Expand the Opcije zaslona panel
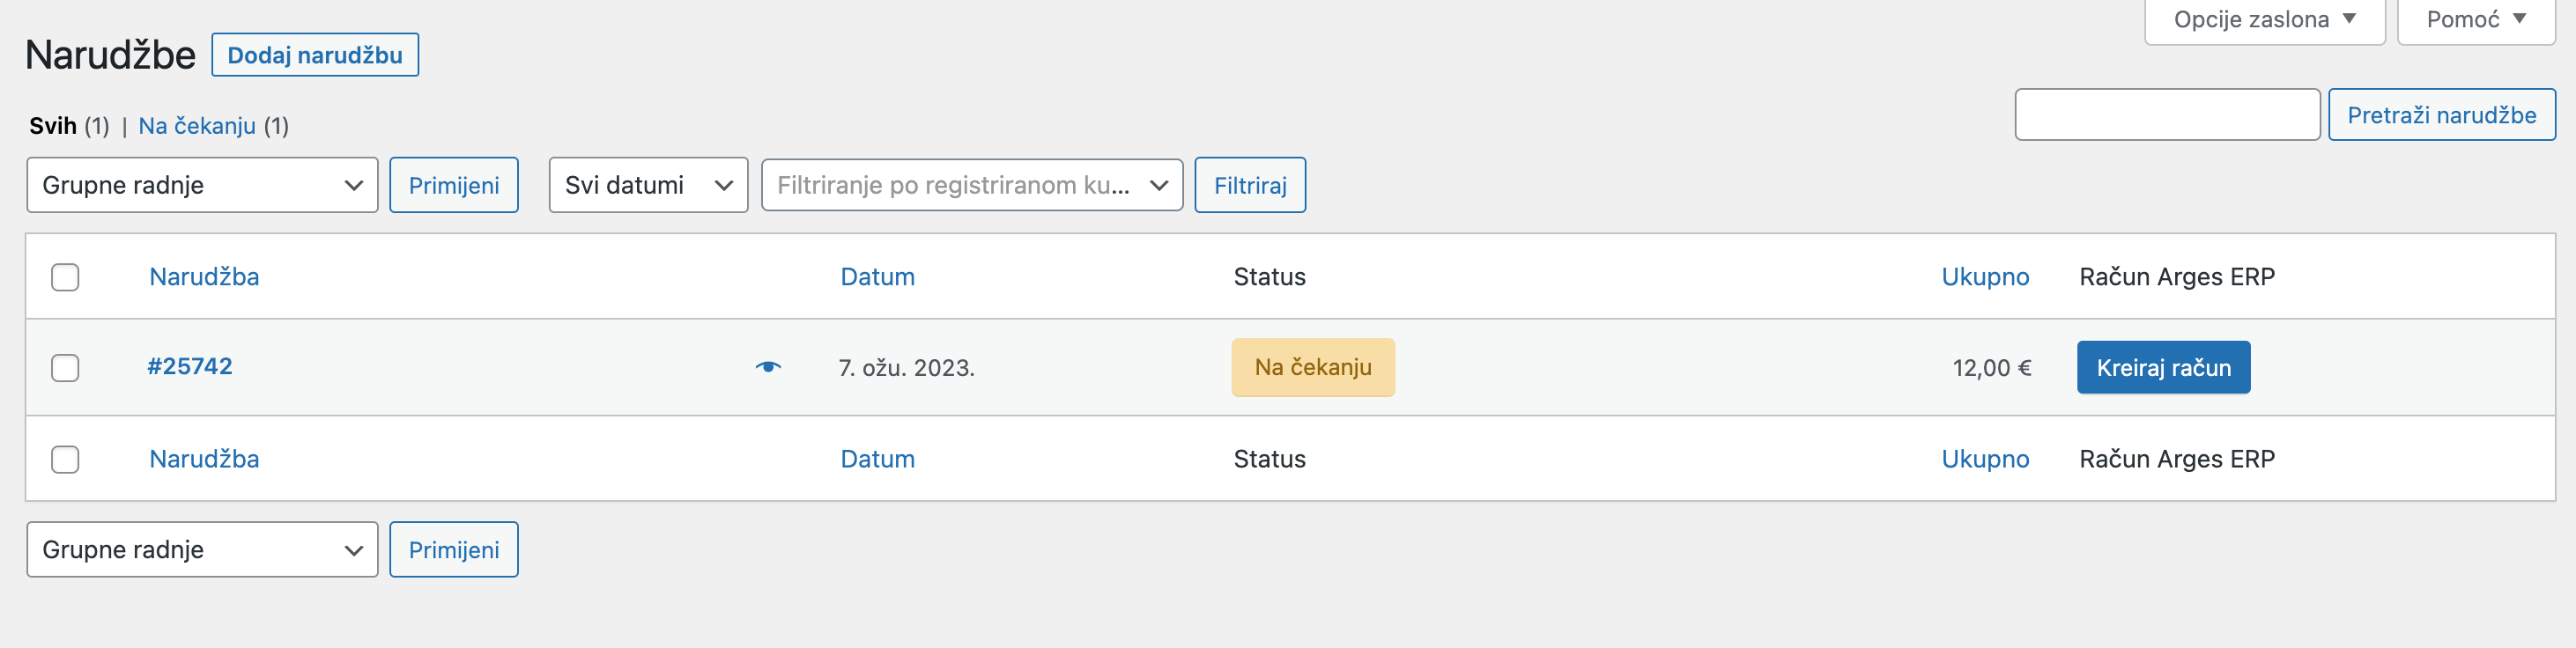Viewport: 2576px width, 648px height. 2263,18
